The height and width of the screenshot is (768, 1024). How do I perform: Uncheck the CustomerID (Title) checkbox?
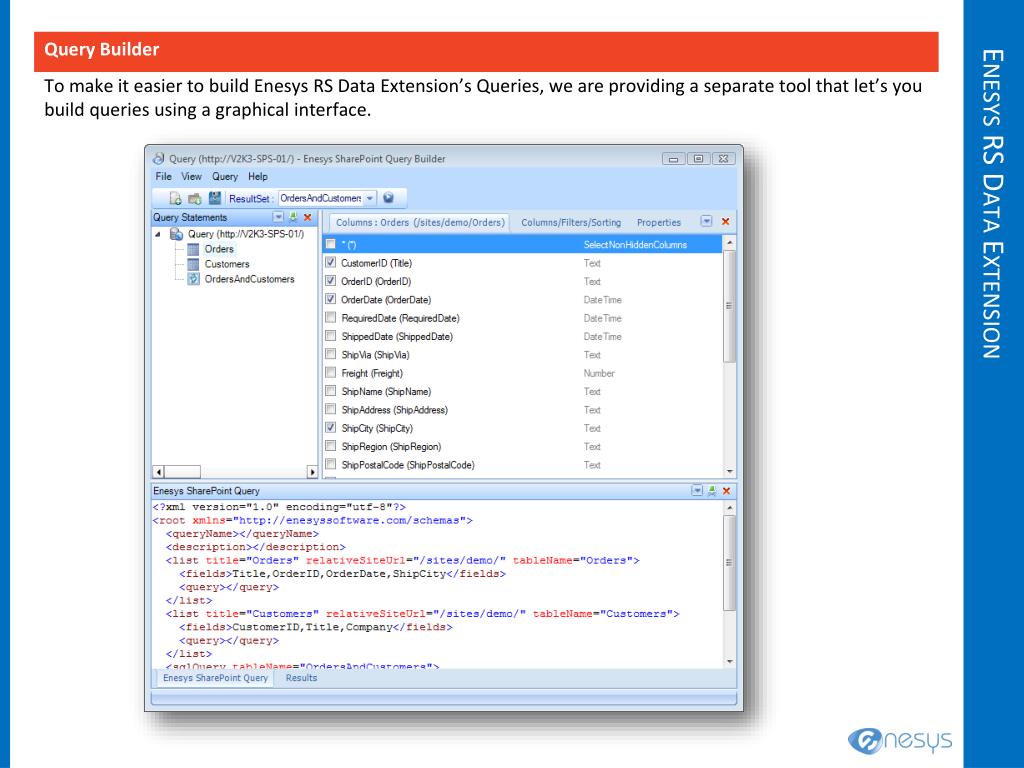click(330, 263)
